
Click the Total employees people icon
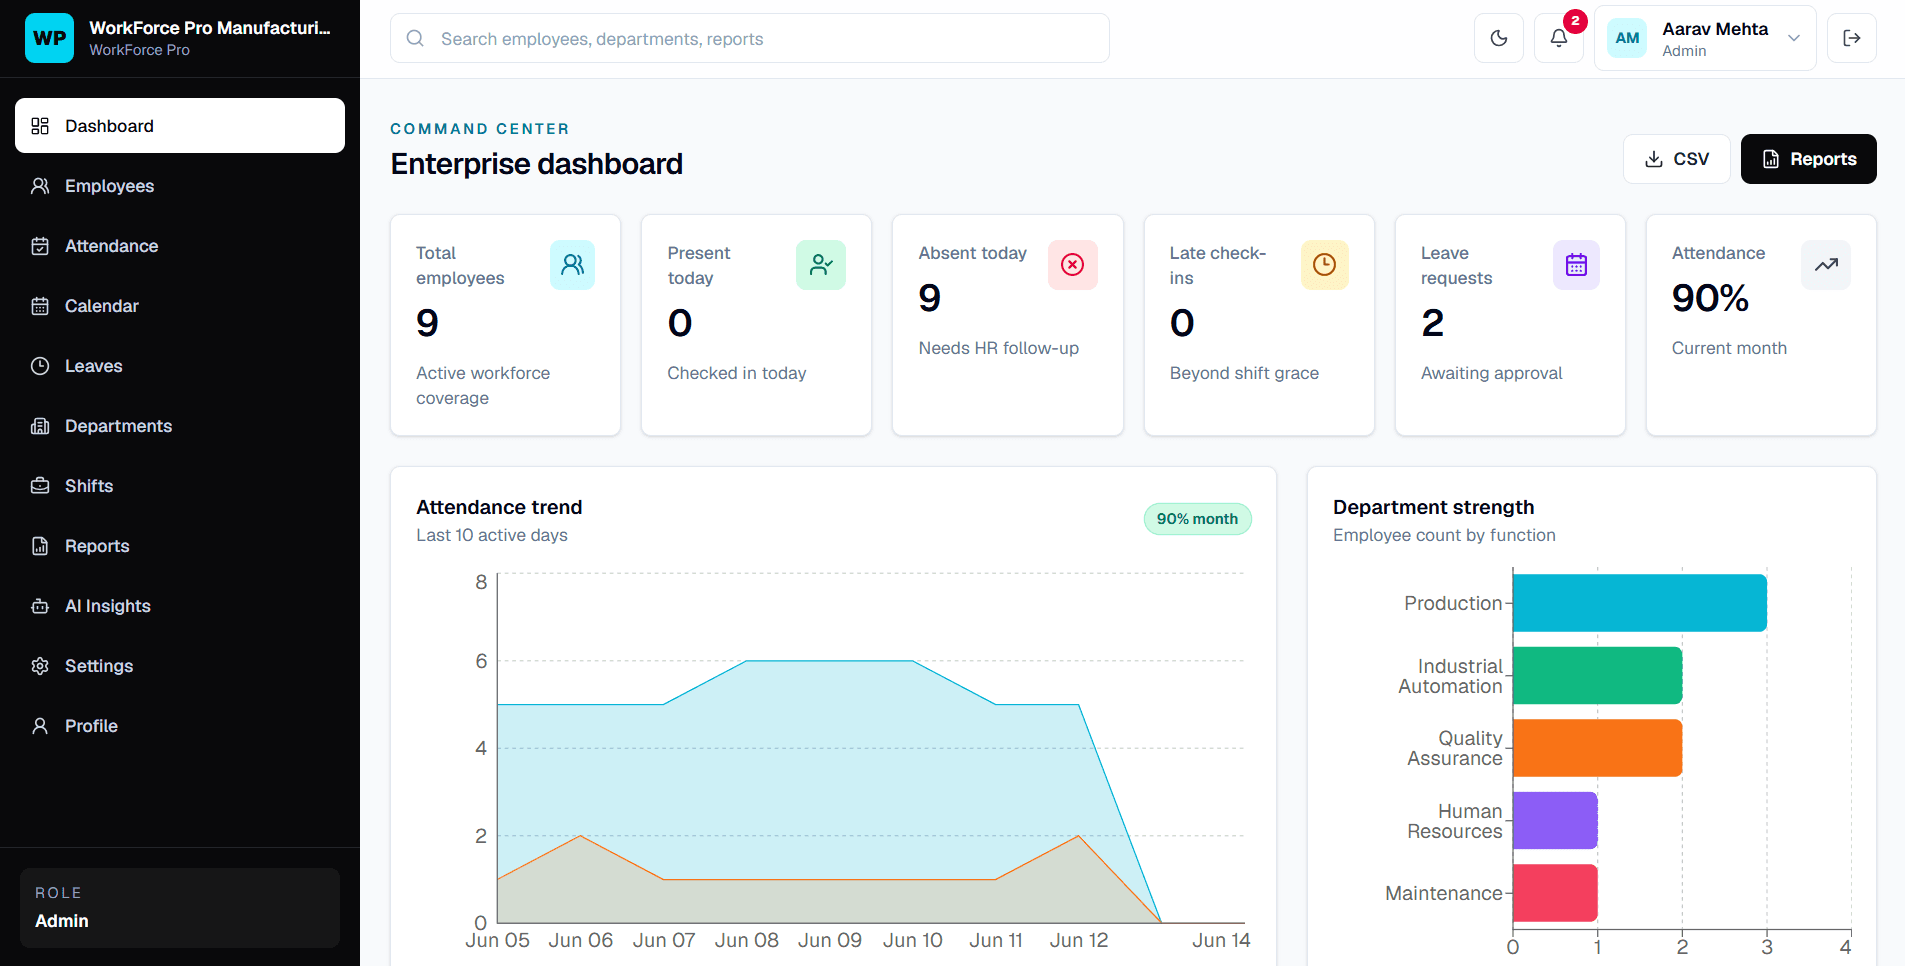click(573, 265)
